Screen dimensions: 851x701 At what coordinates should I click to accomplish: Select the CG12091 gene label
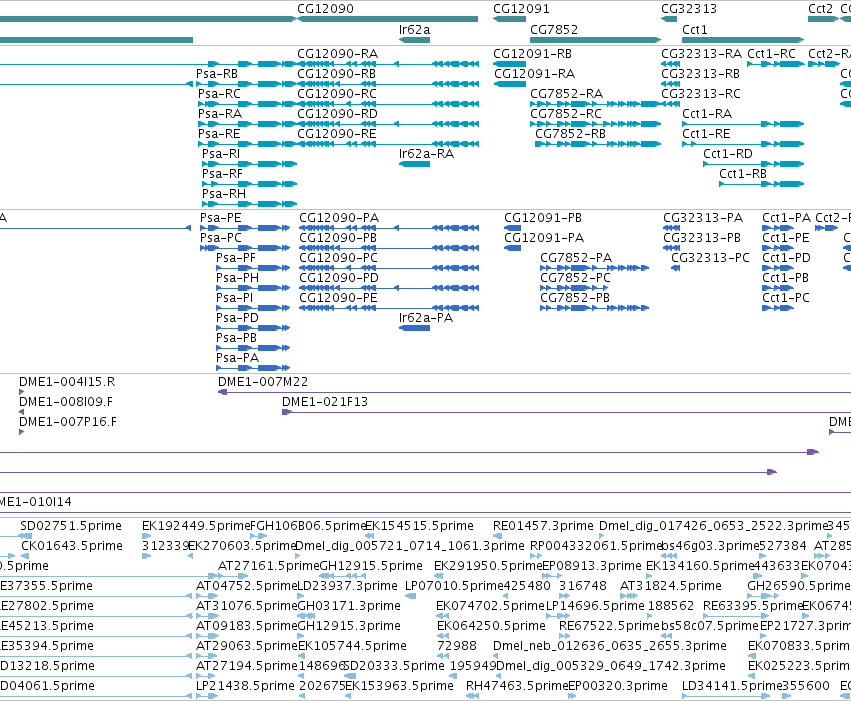tap(521, 9)
